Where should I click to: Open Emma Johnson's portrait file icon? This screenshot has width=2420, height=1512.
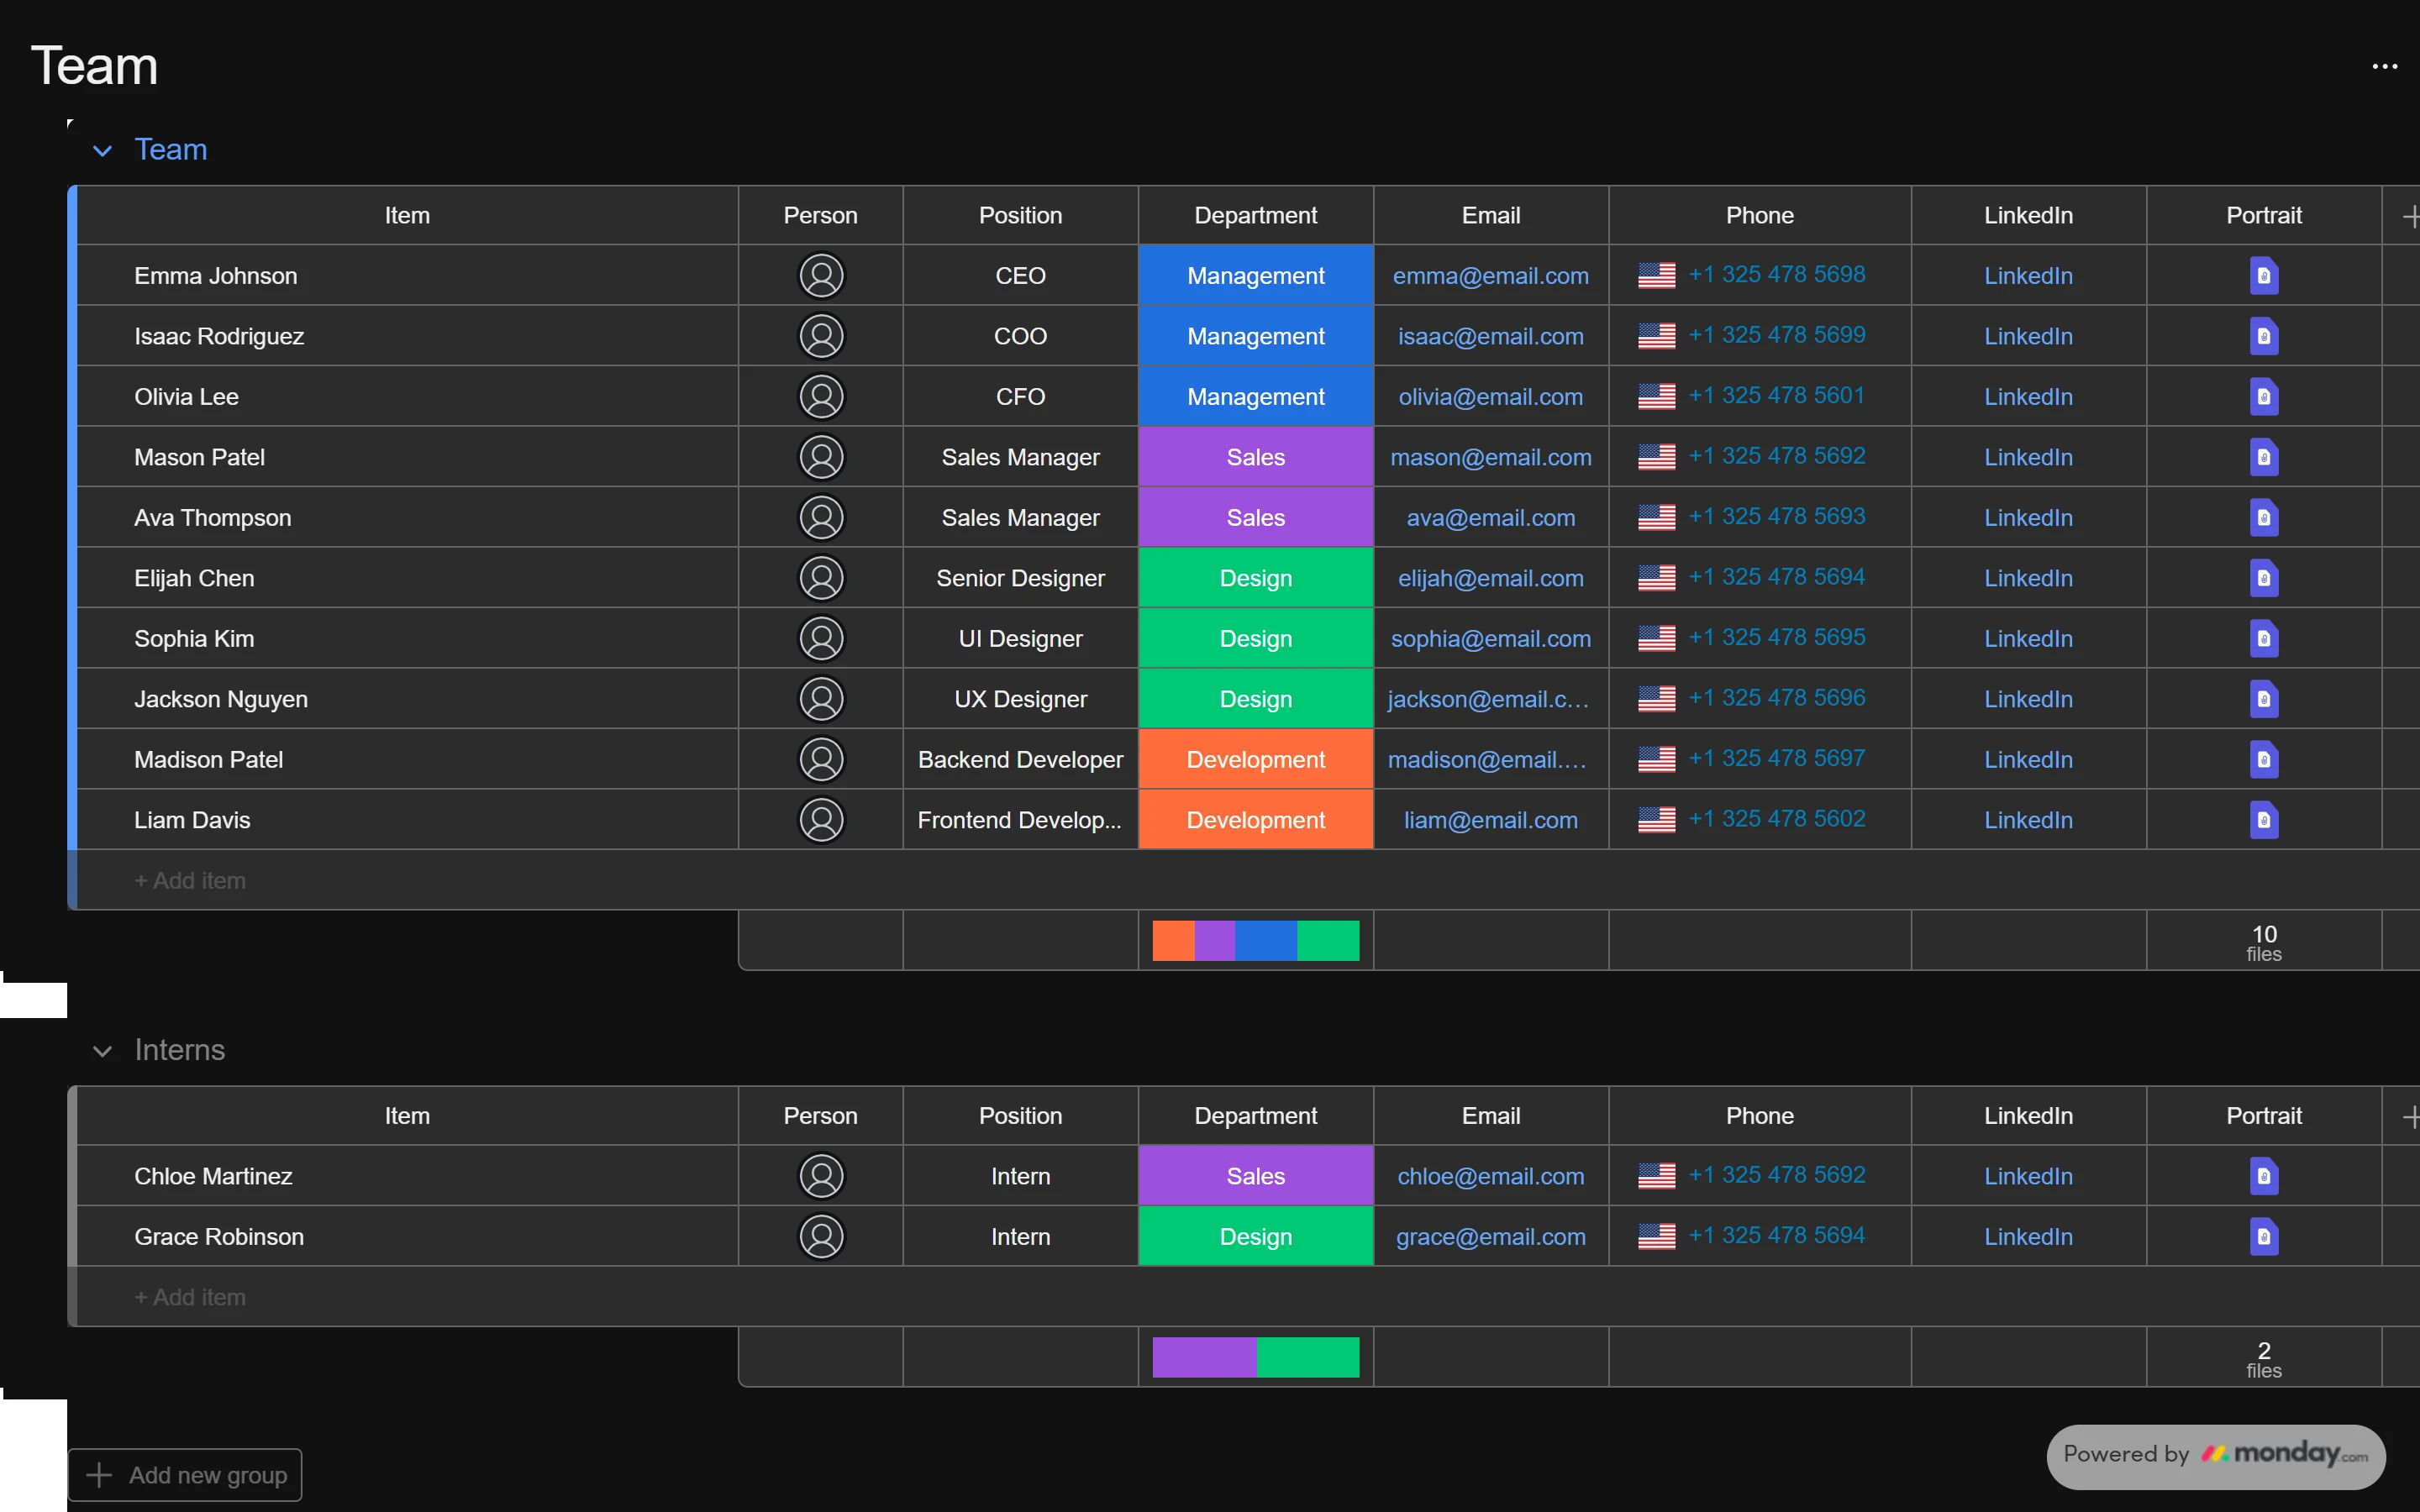(2264, 276)
